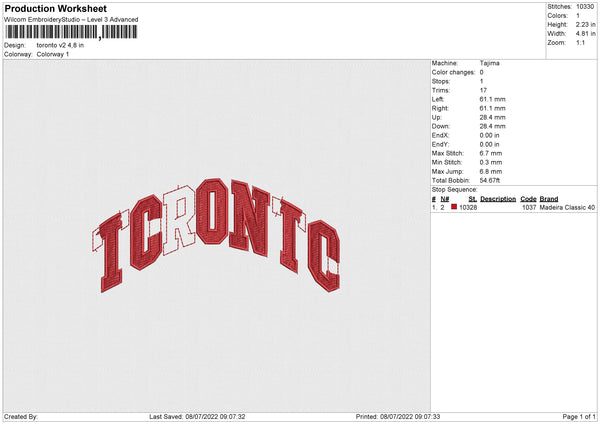Click the stitch count 10328 in stop sequence
The height and width of the screenshot is (424, 600).
click(x=468, y=207)
